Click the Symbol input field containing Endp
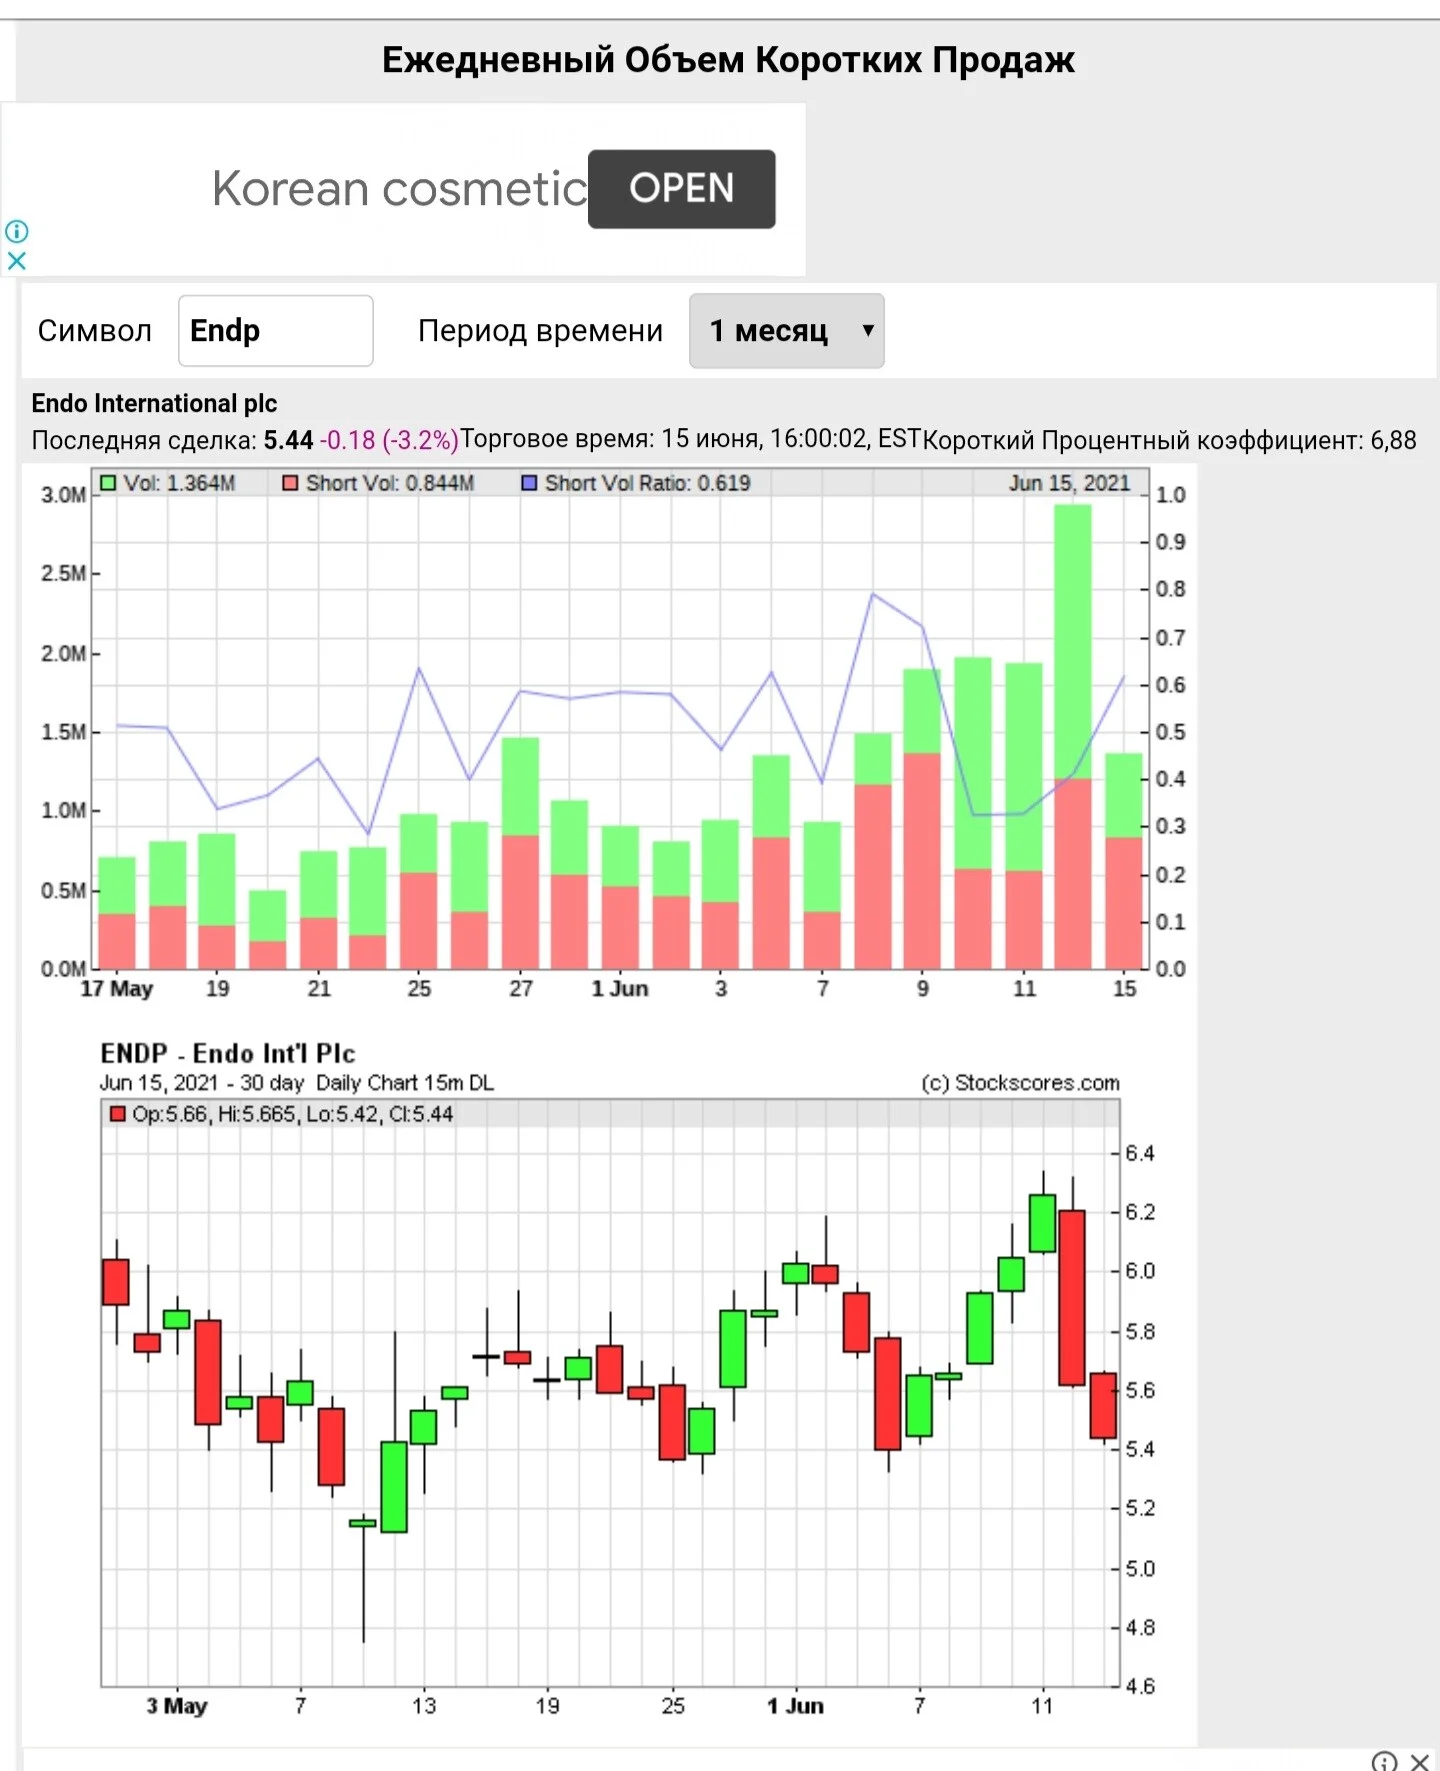Screen dimensions: 1440x1771 click(x=276, y=331)
